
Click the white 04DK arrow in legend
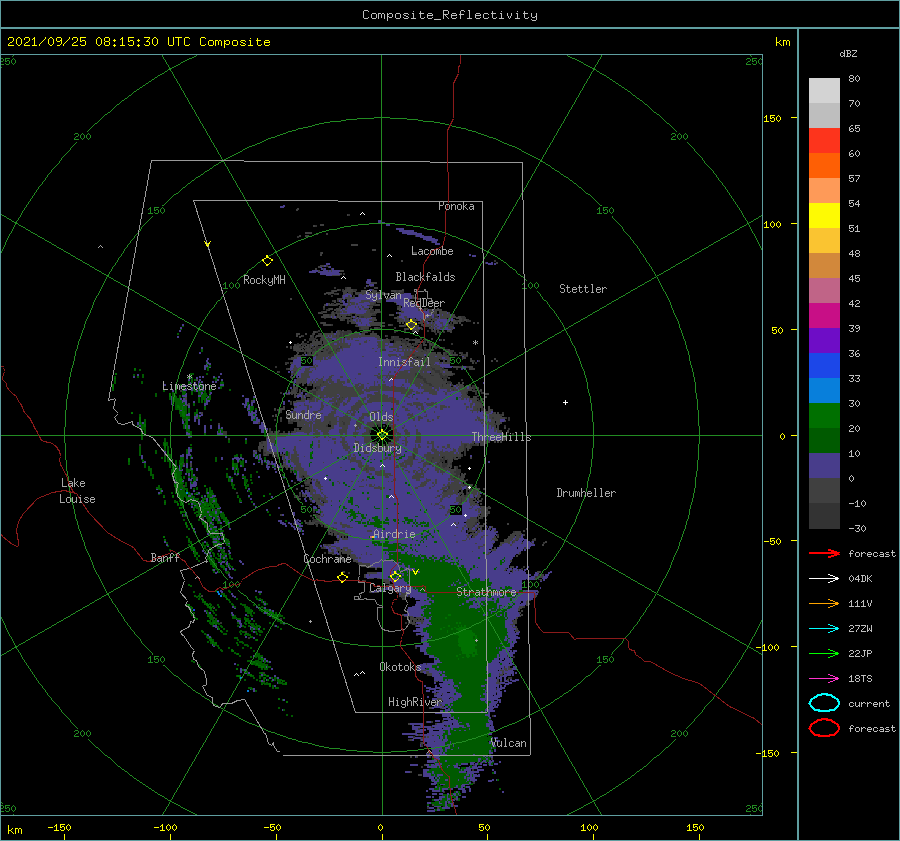824,579
